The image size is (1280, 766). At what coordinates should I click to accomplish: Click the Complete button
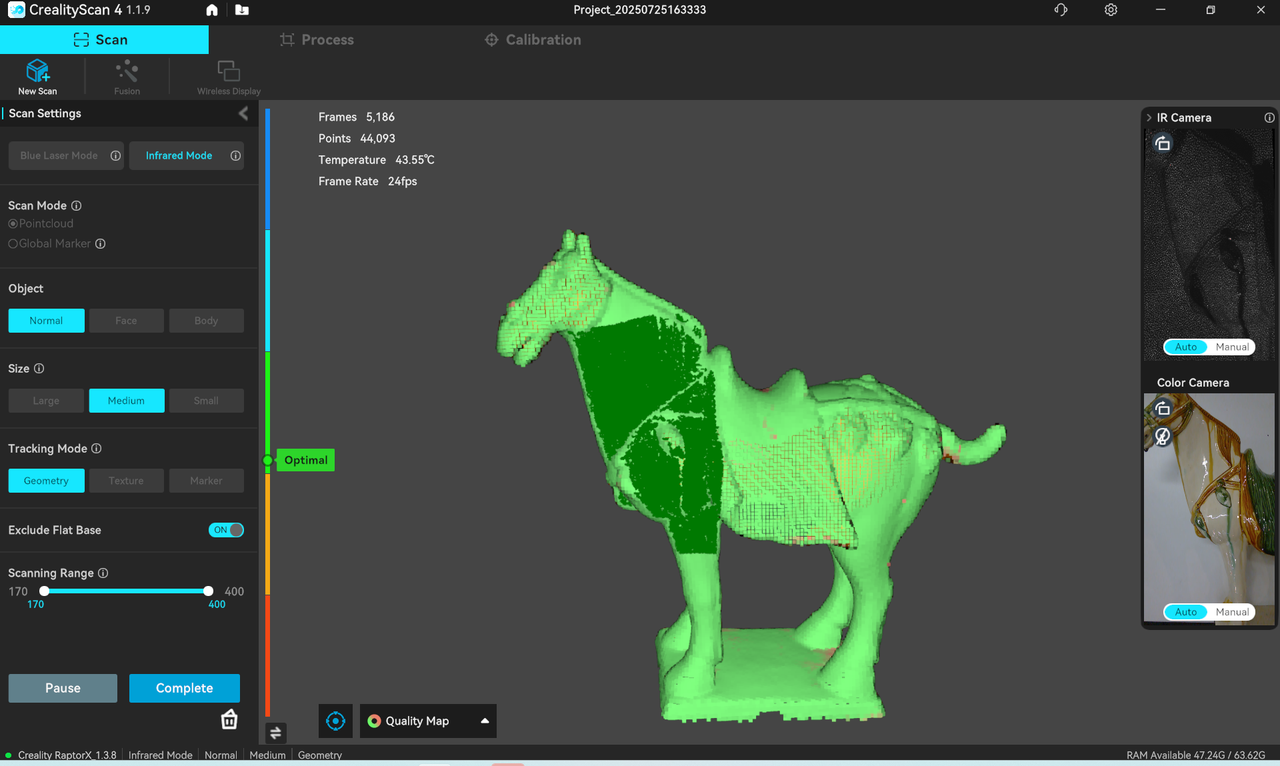[184, 688]
